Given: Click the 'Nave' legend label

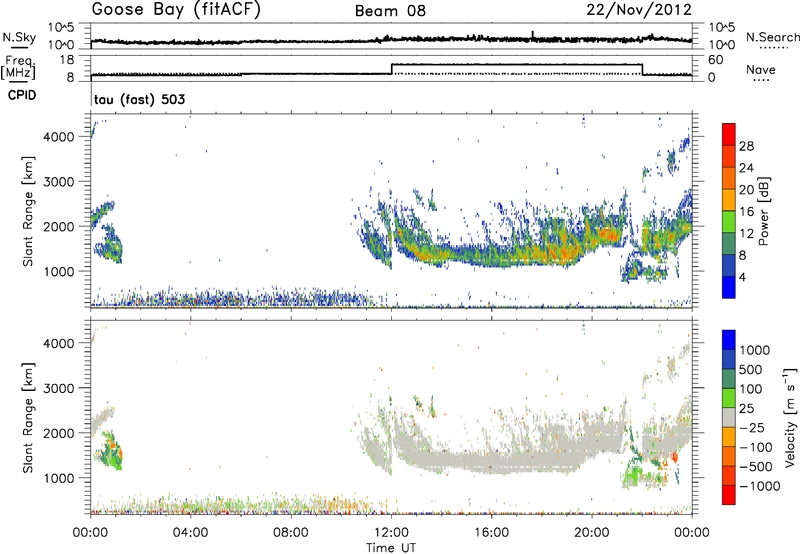Looking at the screenshot, I should click(x=761, y=69).
